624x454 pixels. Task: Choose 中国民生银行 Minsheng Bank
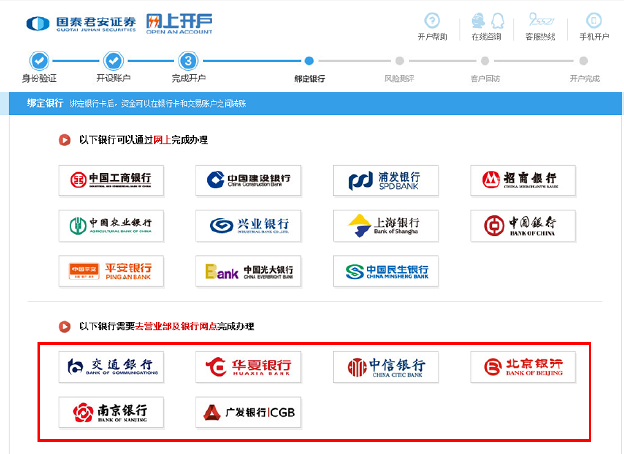pos(386,271)
